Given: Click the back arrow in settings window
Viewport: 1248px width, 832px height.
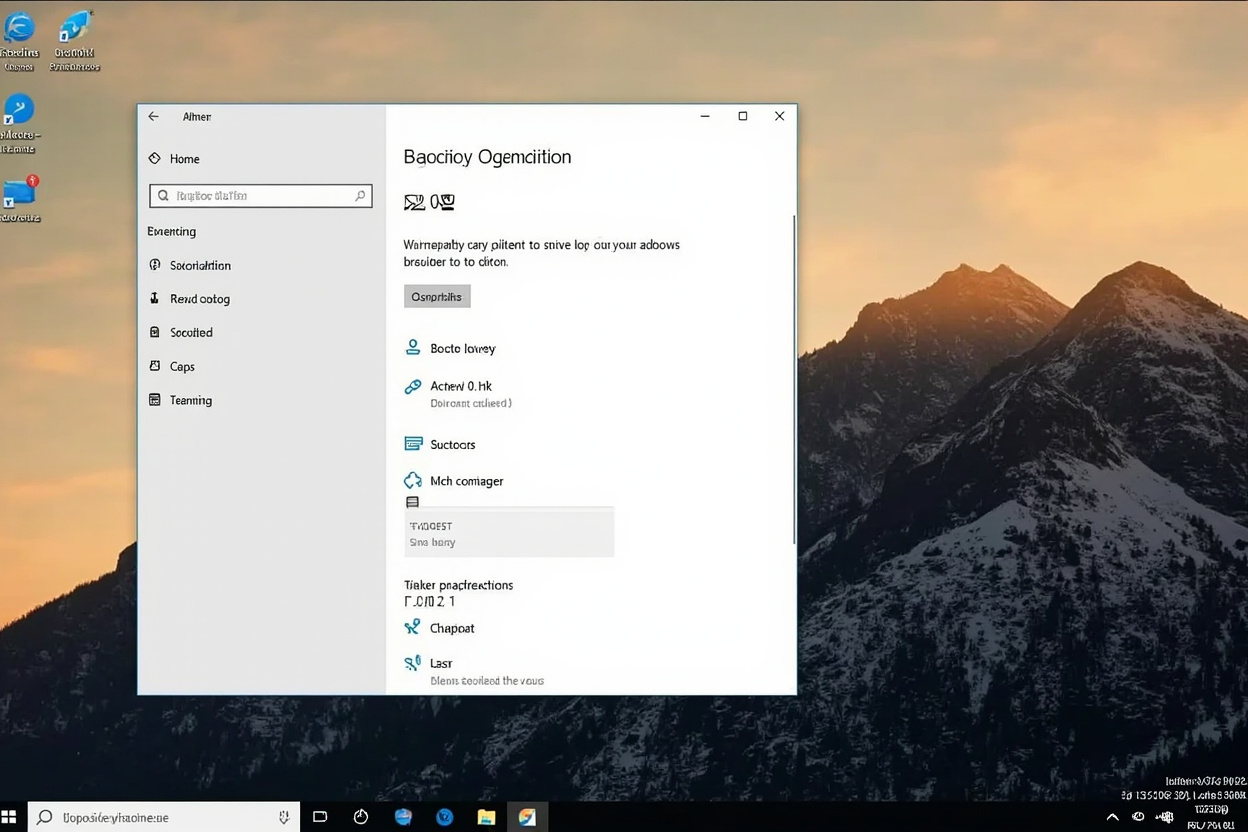Looking at the screenshot, I should tap(153, 116).
